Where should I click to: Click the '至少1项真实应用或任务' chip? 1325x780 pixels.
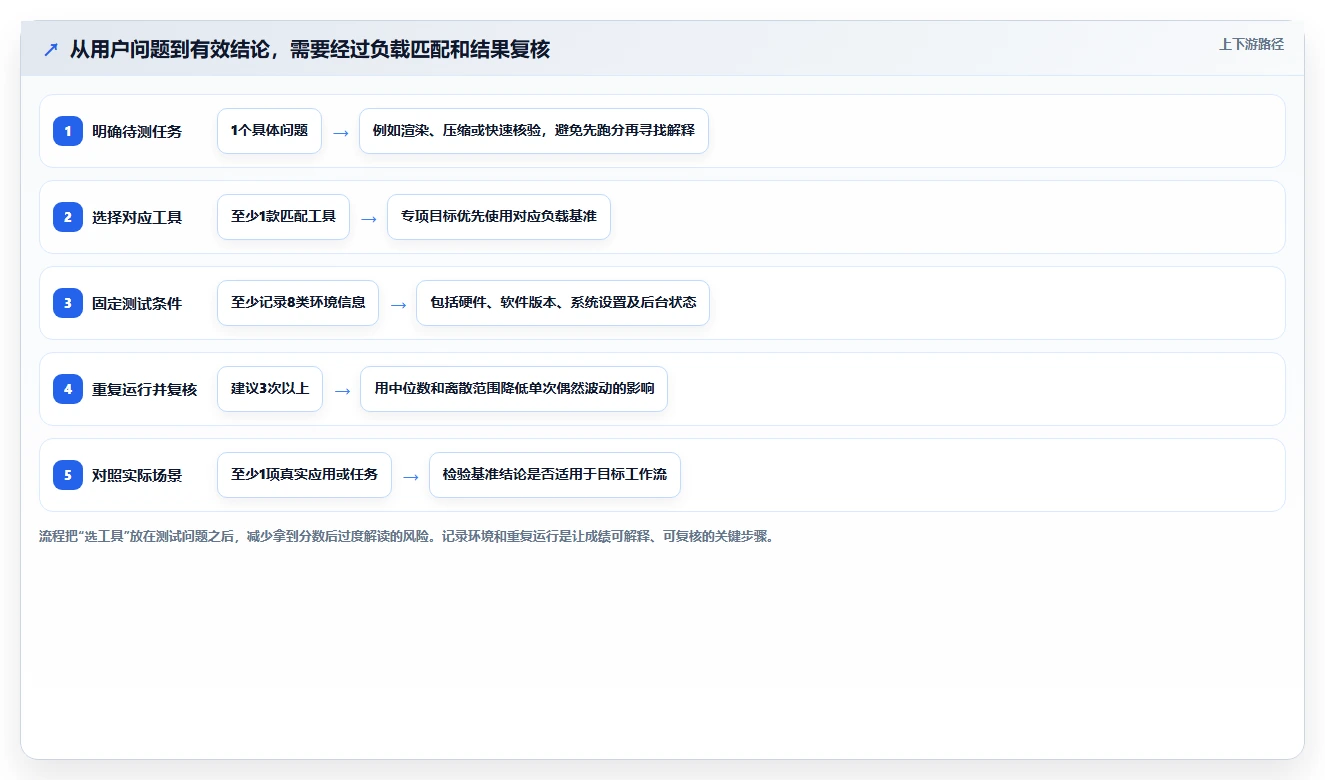point(304,475)
